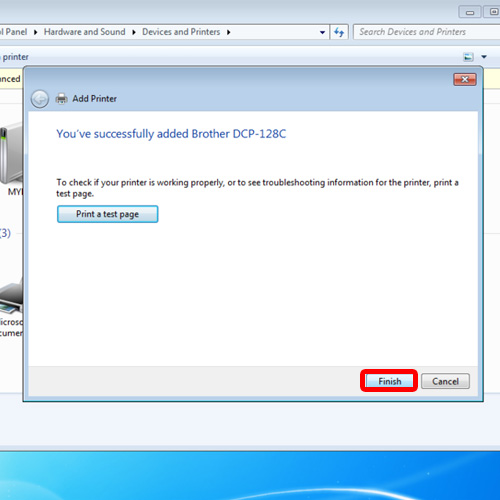
Task: Click the Control Panel breadcrumb
Action: tap(13, 32)
